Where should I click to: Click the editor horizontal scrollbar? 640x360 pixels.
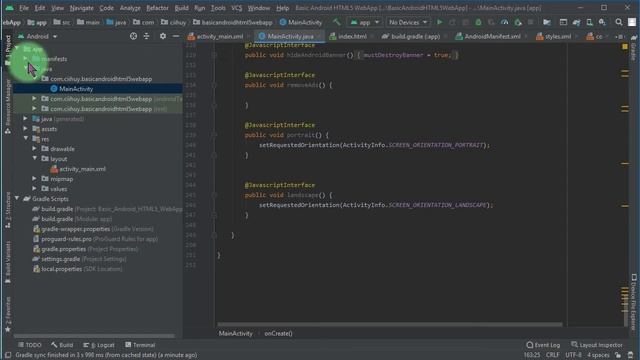point(390,325)
